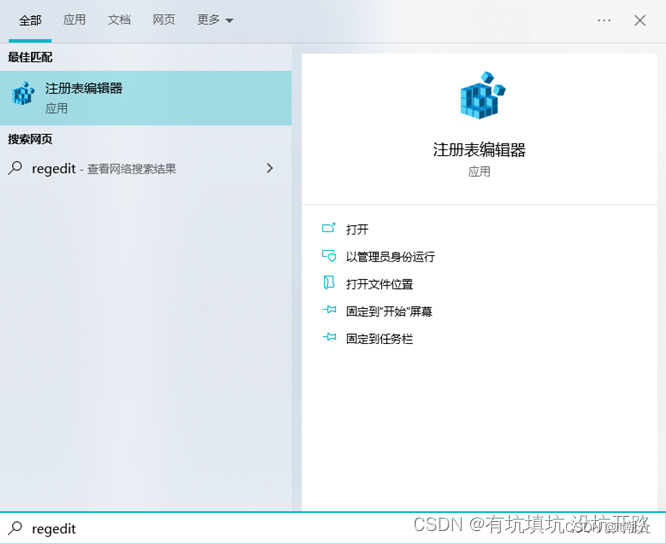Expand the regedit web result arrow
Screen dimensions: 666x544
pyautogui.click(x=270, y=168)
